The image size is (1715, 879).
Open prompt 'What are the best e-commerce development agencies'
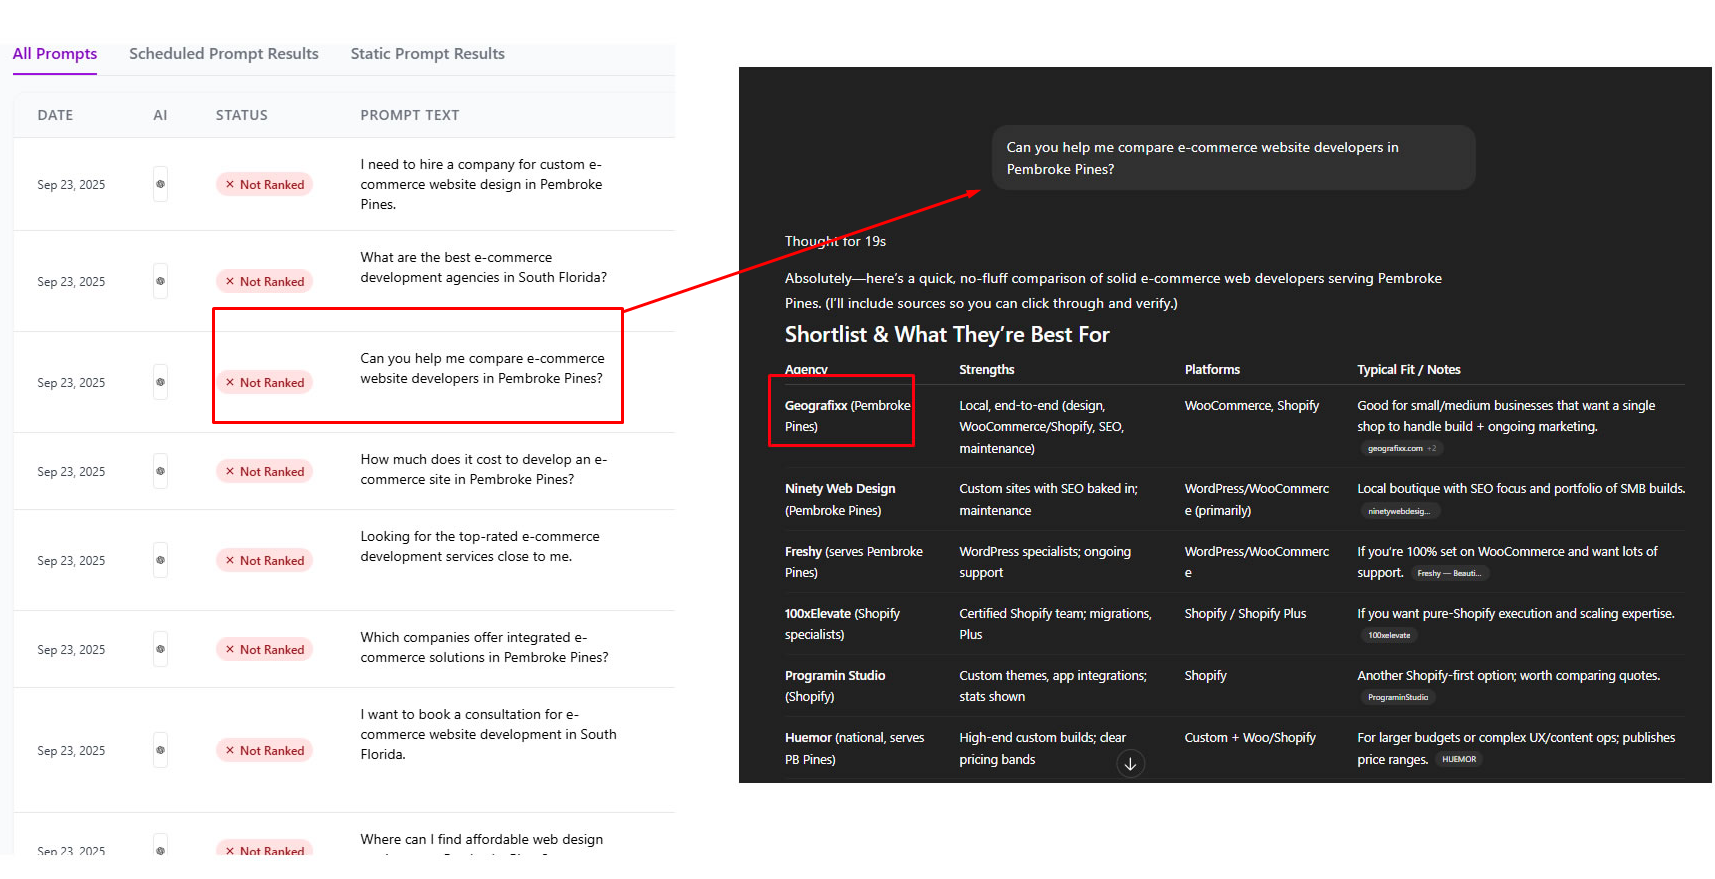[x=483, y=267]
